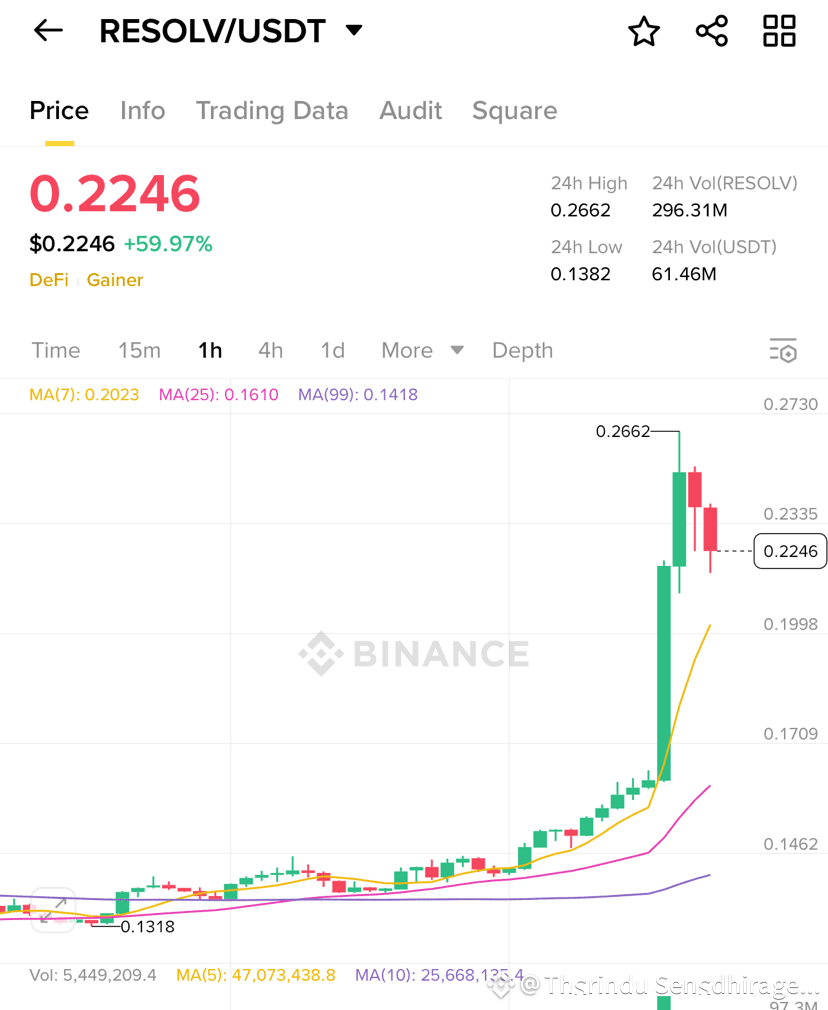
Task: Click the 0.2730 price axis label
Action: click(x=791, y=405)
